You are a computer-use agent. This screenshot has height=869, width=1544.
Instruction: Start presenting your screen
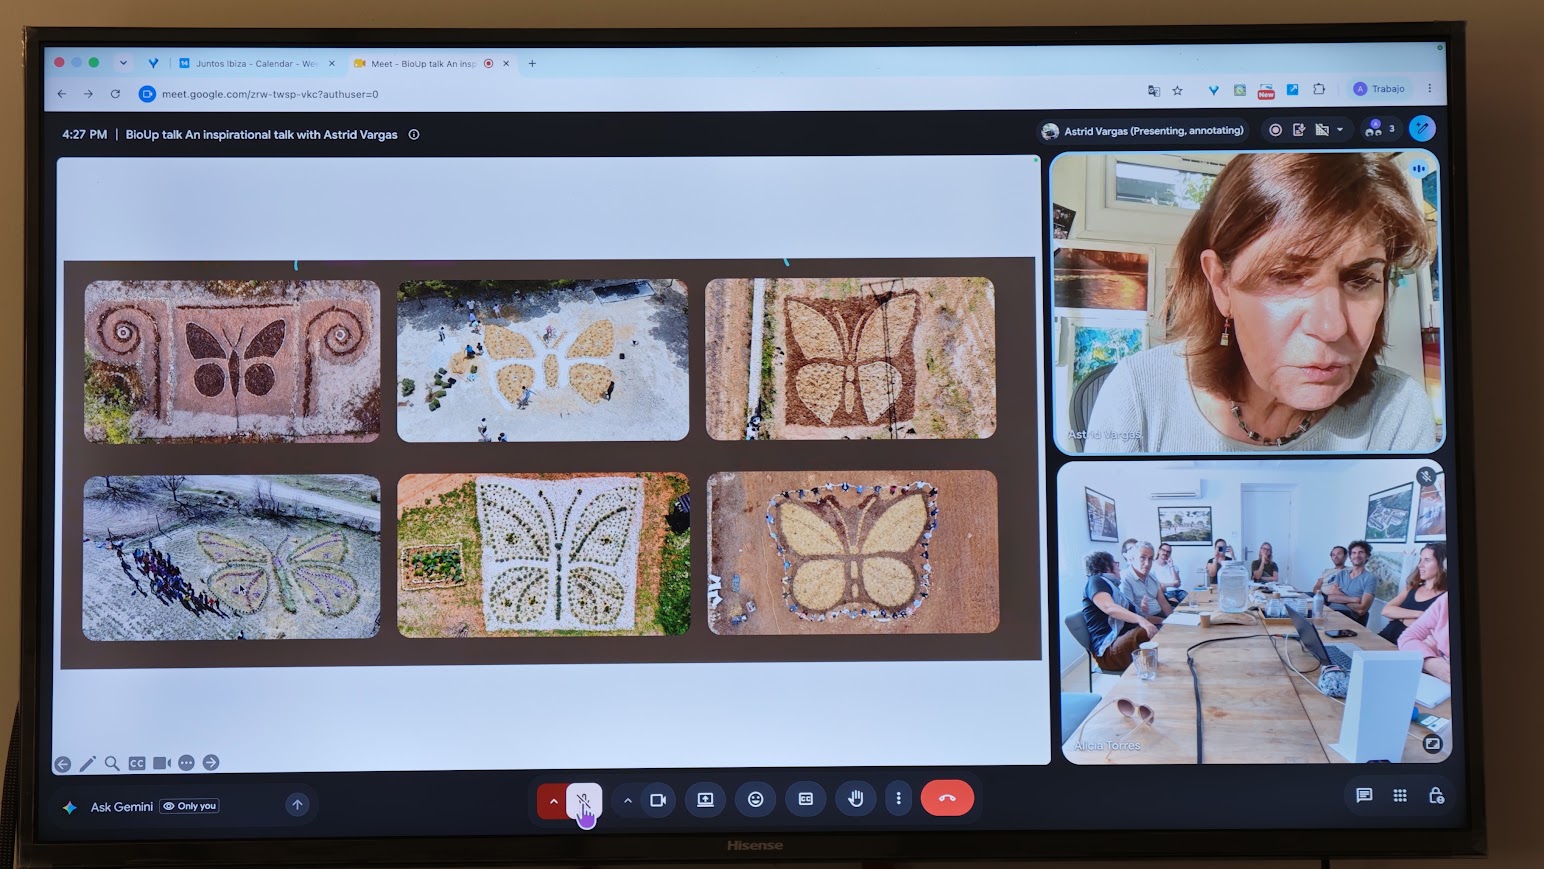tap(705, 799)
